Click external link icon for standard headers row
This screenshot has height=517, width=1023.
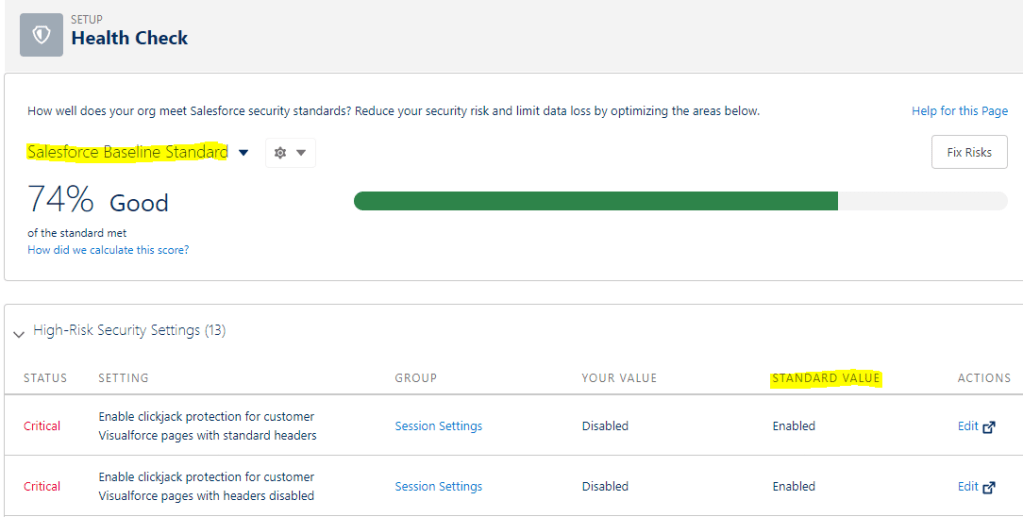click(x=989, y=427)
